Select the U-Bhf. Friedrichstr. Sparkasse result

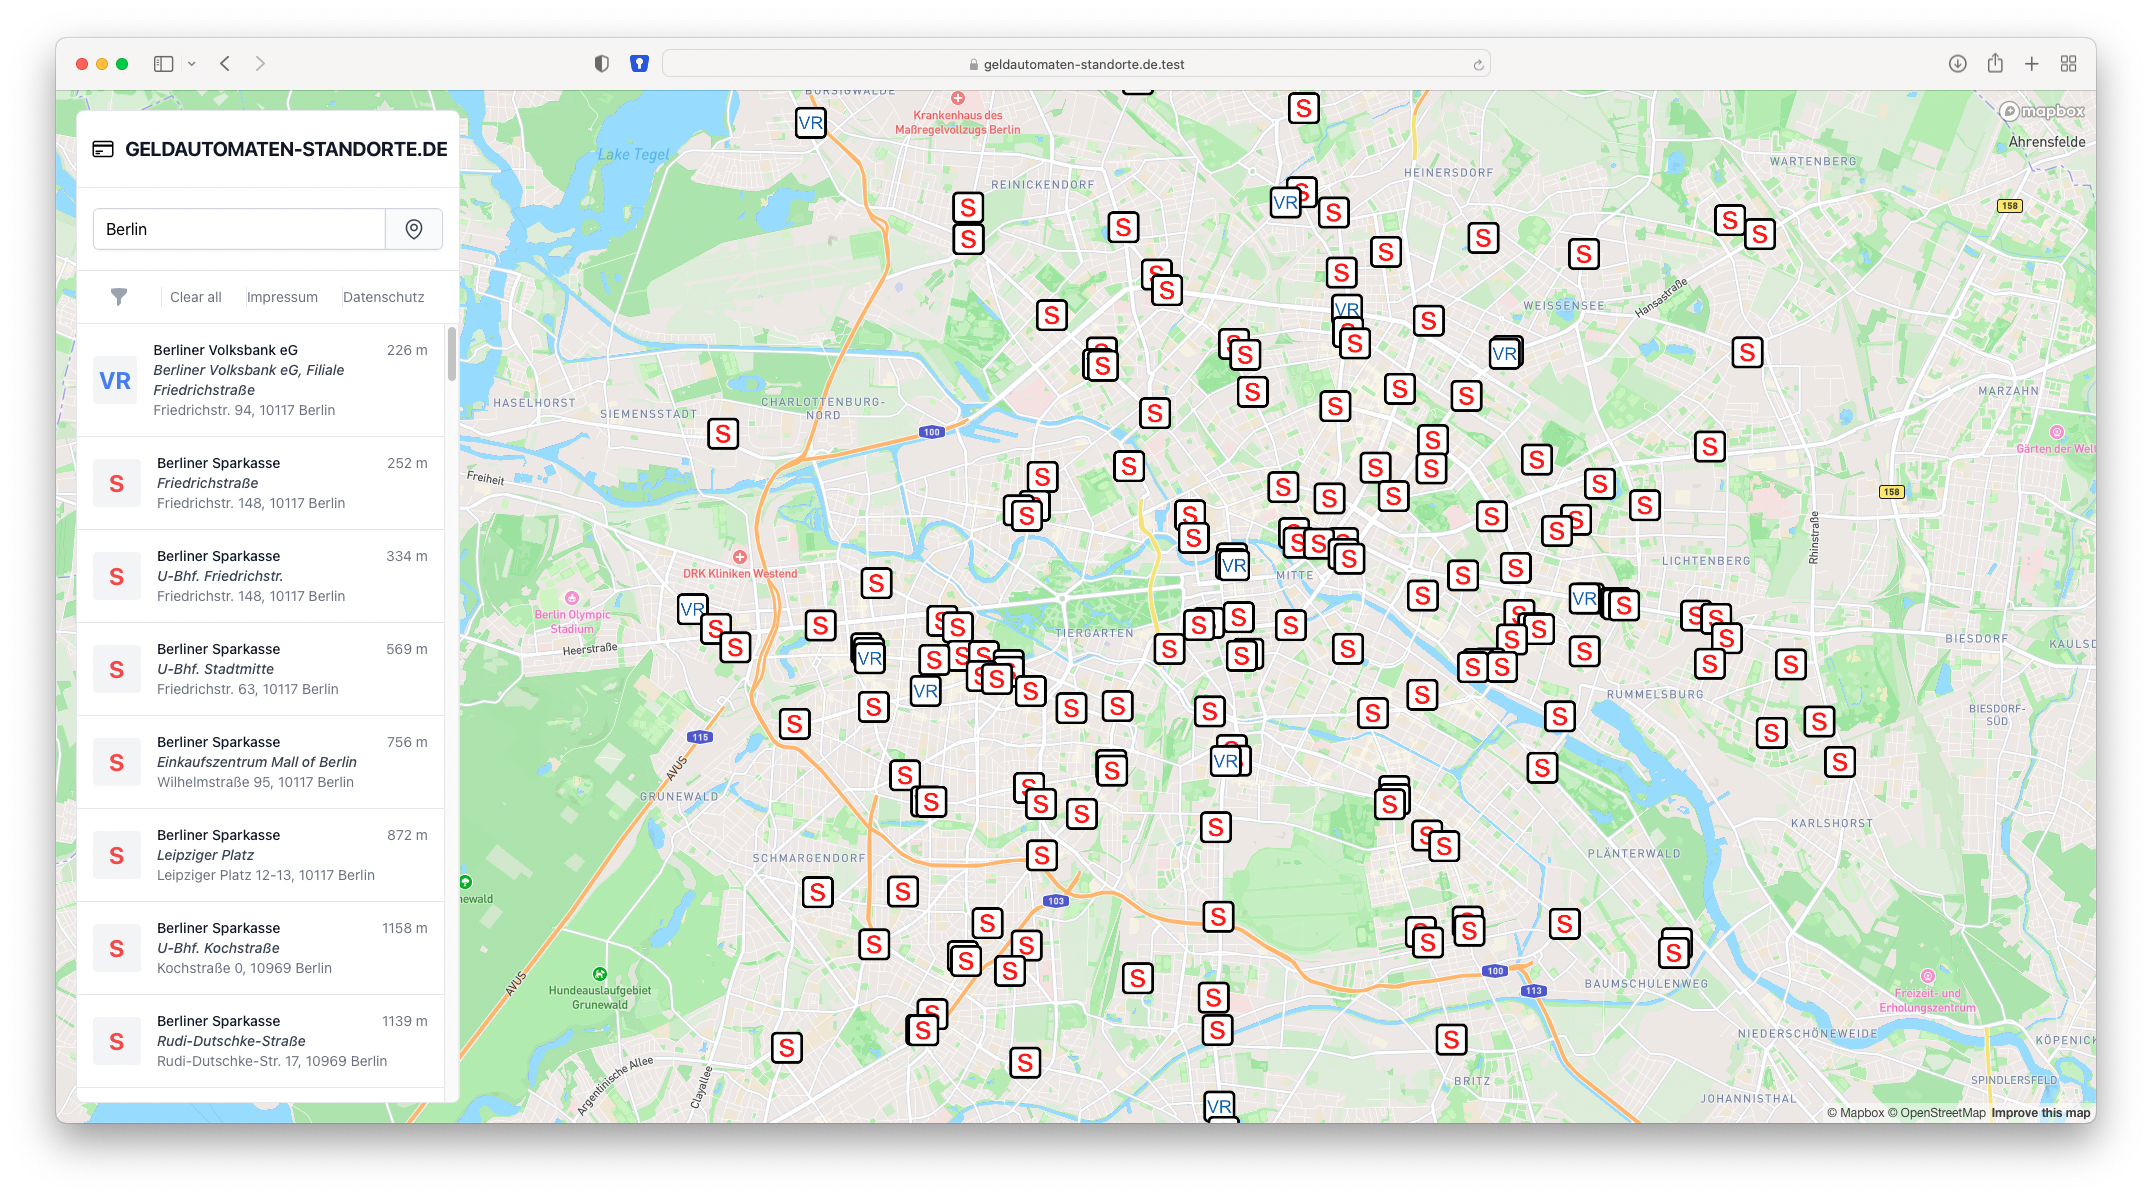261,576
